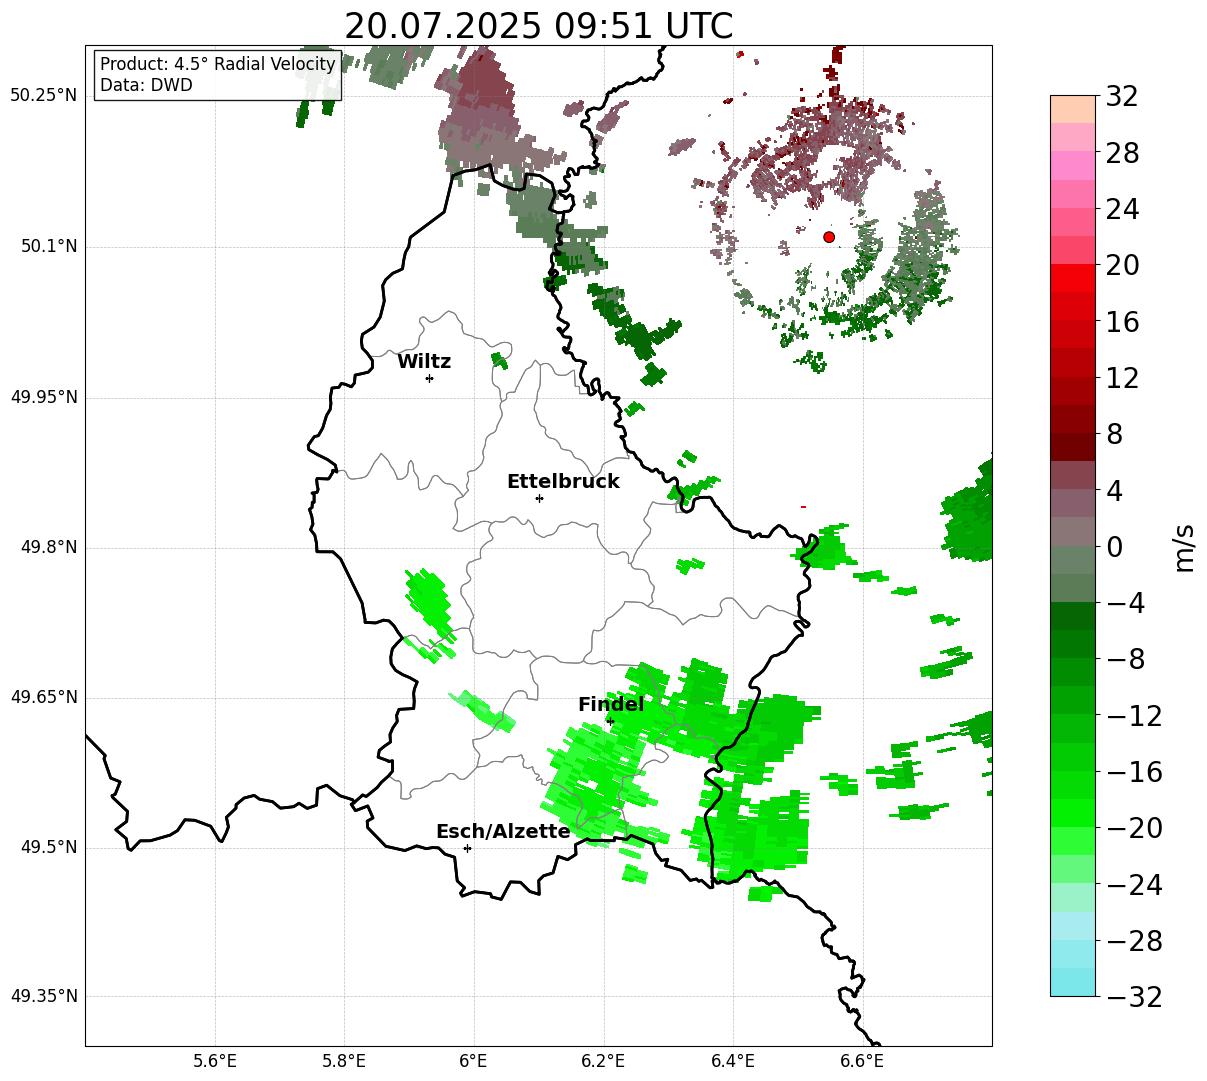
Task: Click the 49.35°N latitude tick label
Action: coord(43,996)
